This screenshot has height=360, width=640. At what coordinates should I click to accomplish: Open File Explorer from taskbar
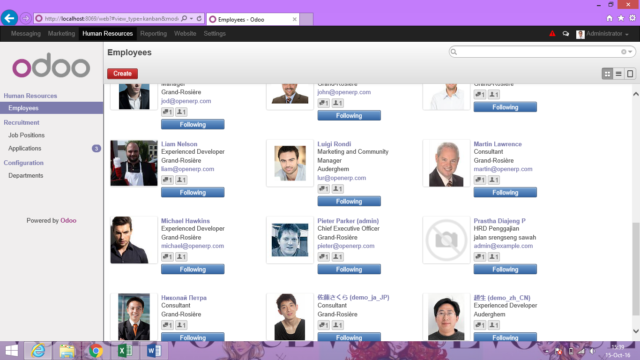[67, 351]
